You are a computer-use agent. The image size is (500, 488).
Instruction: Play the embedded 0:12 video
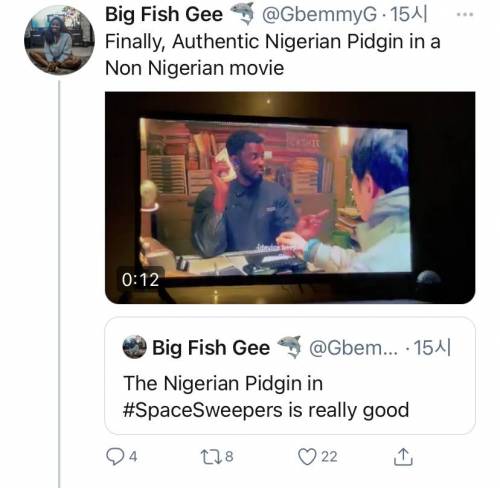(x=290, y=197)
